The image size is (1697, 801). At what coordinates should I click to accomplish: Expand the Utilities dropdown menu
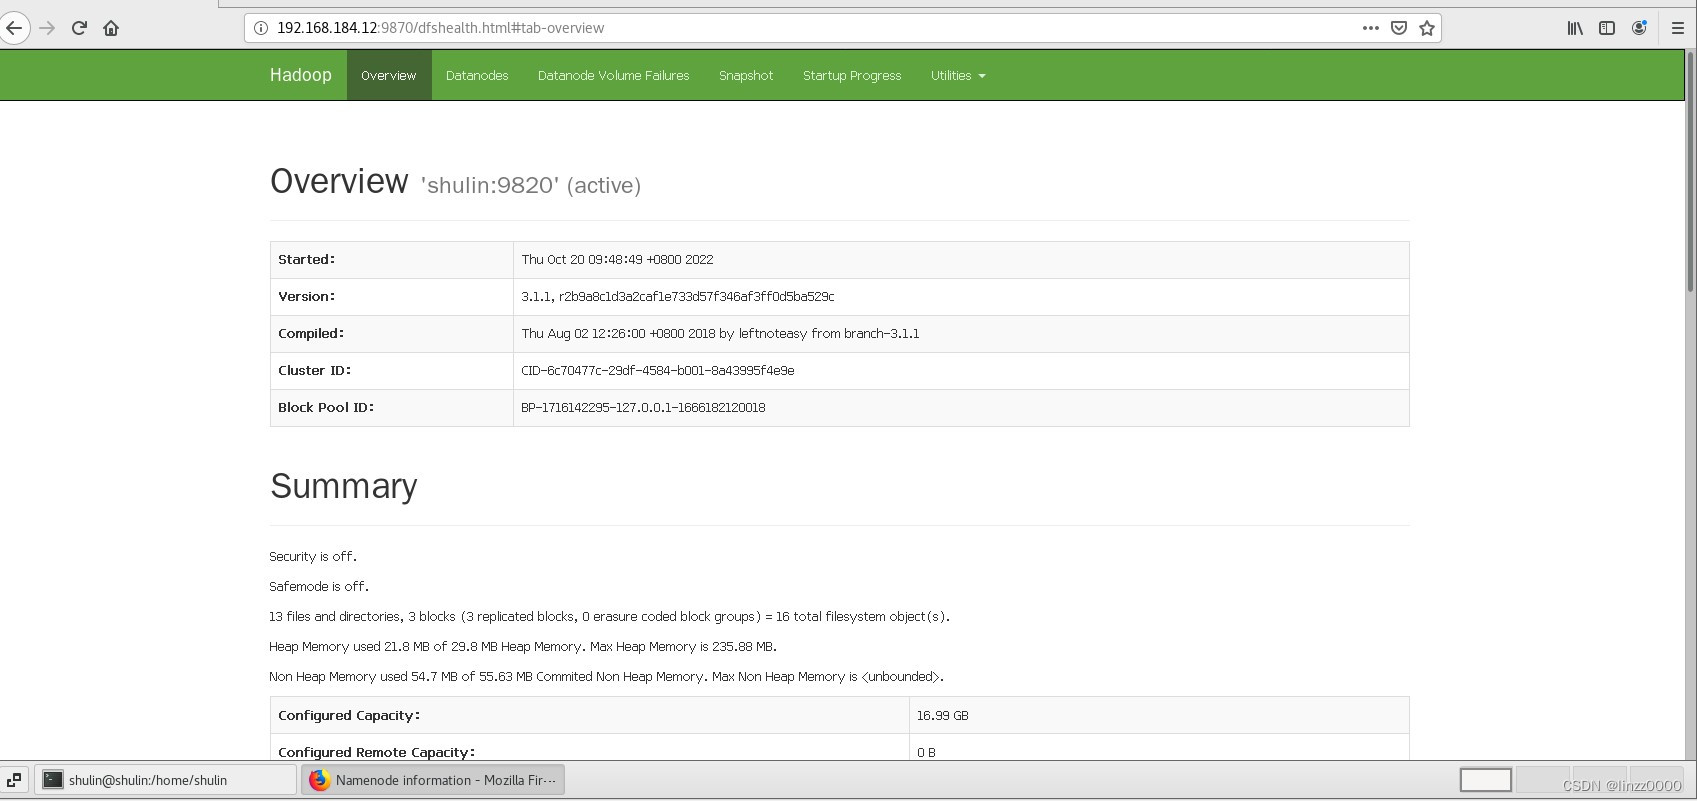point(958,75)
